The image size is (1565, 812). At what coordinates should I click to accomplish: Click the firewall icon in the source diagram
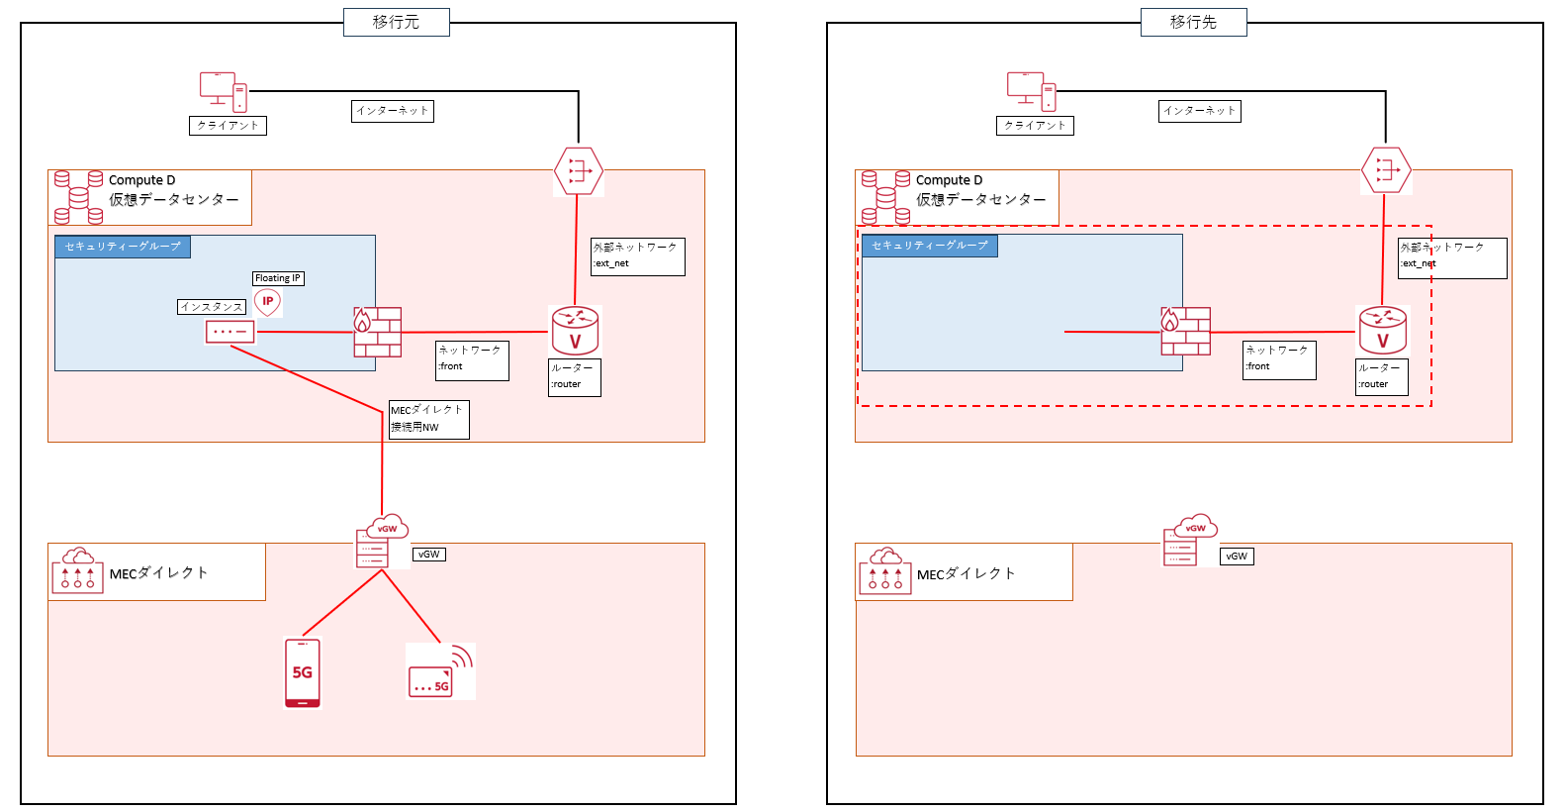point(378,332)
